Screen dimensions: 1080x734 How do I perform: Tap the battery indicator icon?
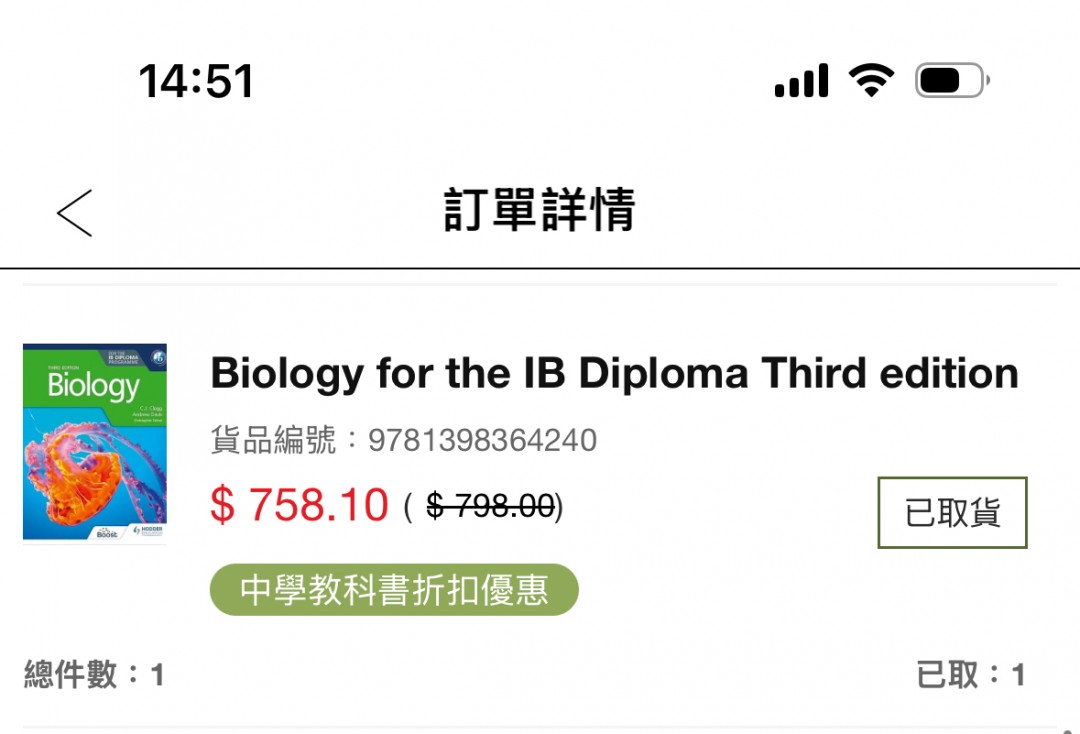(951, 81)
